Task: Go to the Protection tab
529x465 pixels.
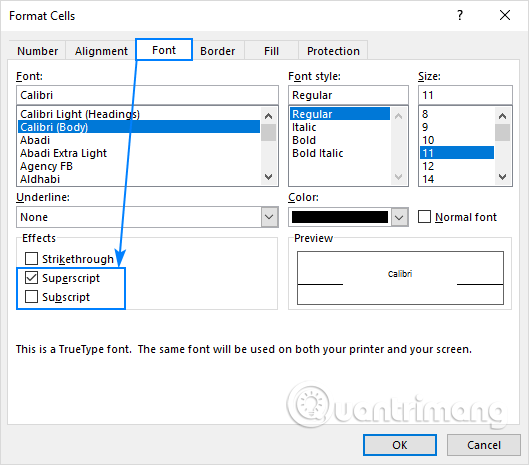Action: coord(333,51)
